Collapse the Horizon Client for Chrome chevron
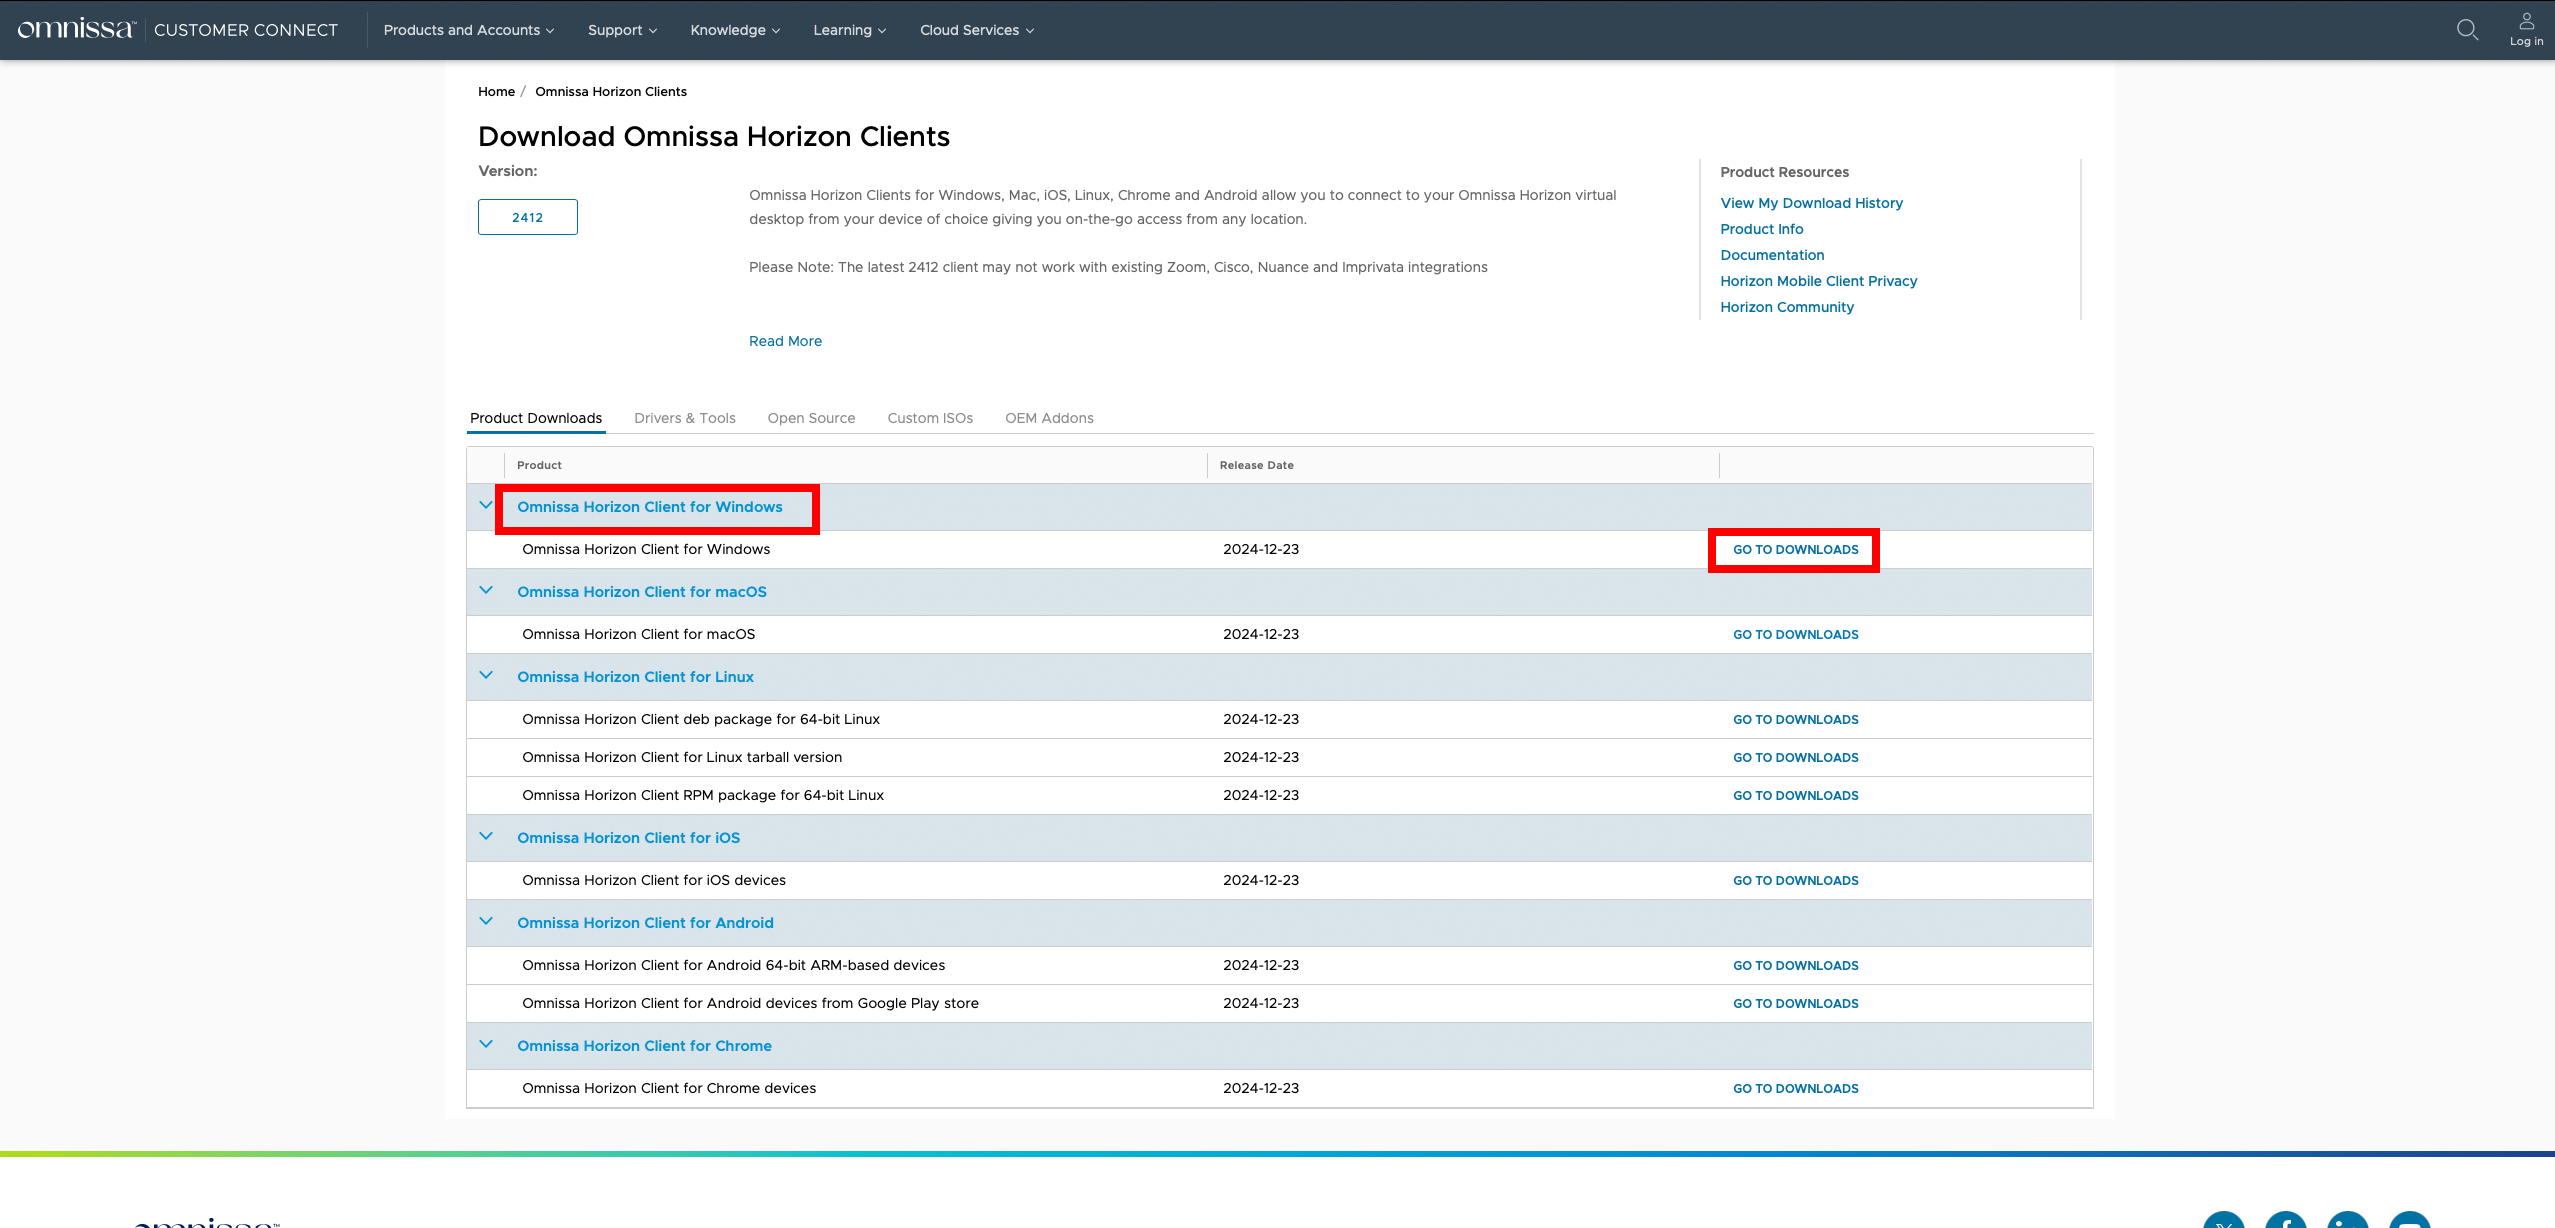 (486, 1045)
